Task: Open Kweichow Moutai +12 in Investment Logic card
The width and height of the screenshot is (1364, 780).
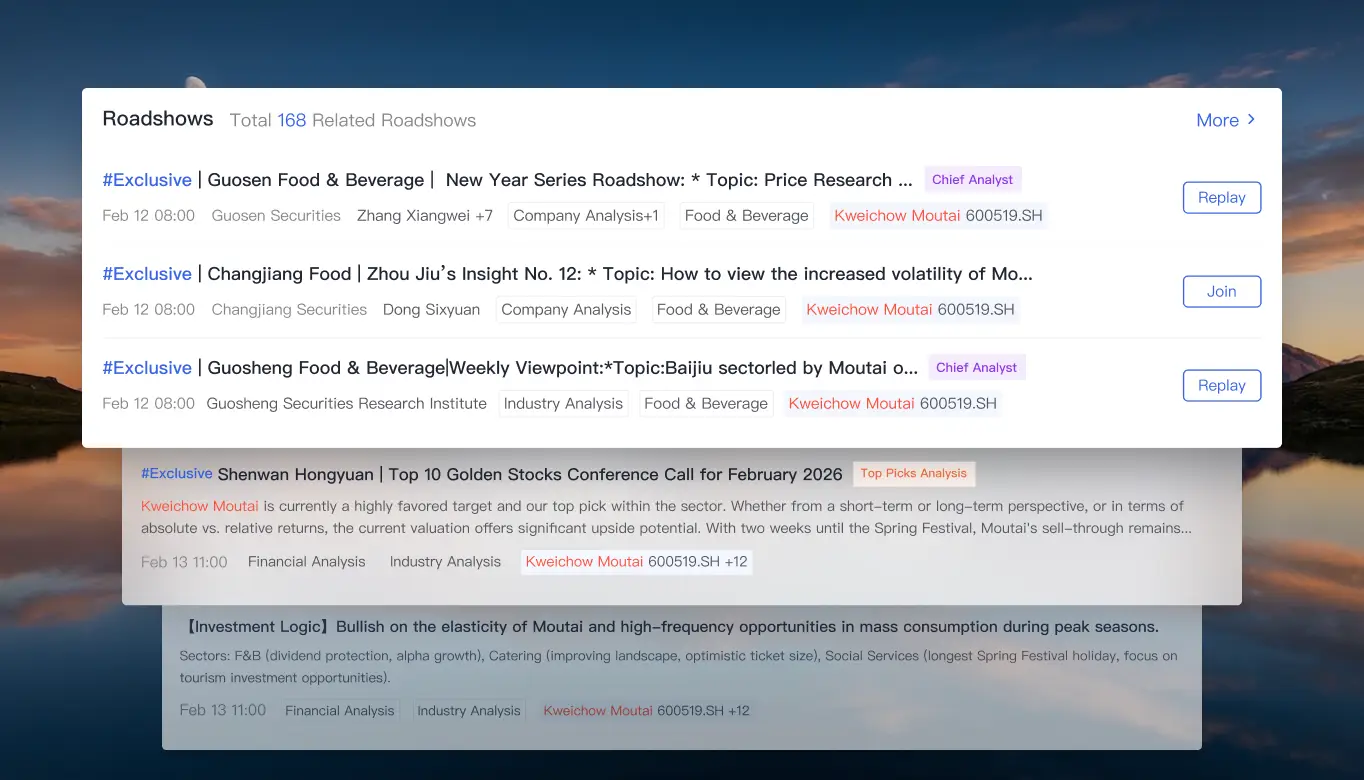Action: click(x=646, y=711)
